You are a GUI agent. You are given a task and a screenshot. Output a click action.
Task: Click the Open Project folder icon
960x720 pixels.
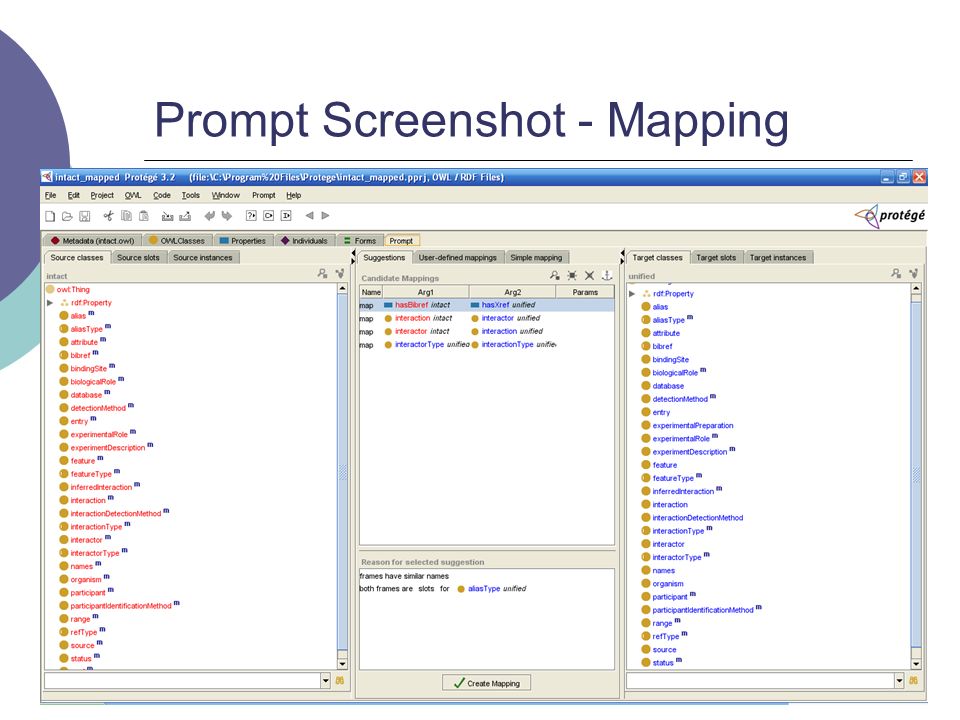pyautogui.click(x=67, y=216)
